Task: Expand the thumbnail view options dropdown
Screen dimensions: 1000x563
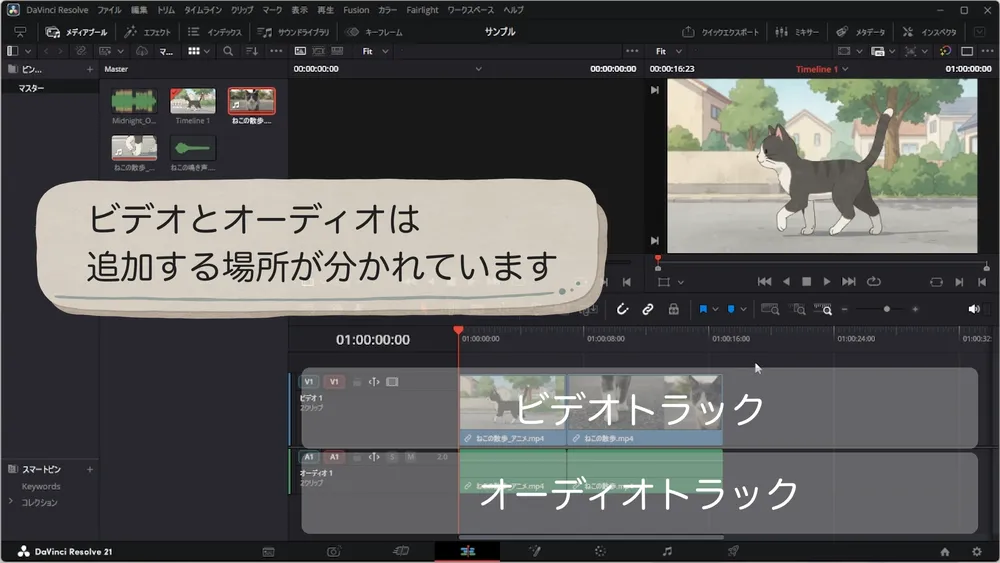Action: pyautogui.click(x=207, y=51)
